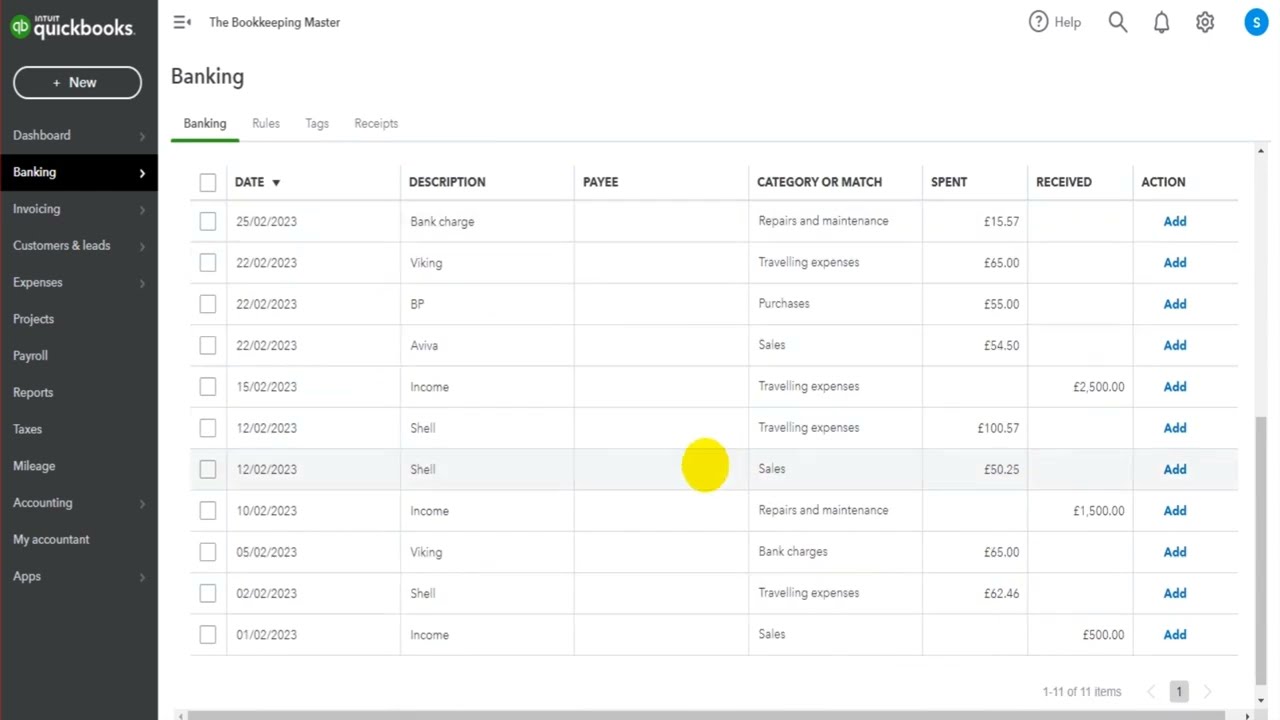
Task: Expand the Invoicing sidebar chevron
Action: click(x=142, y=210)
